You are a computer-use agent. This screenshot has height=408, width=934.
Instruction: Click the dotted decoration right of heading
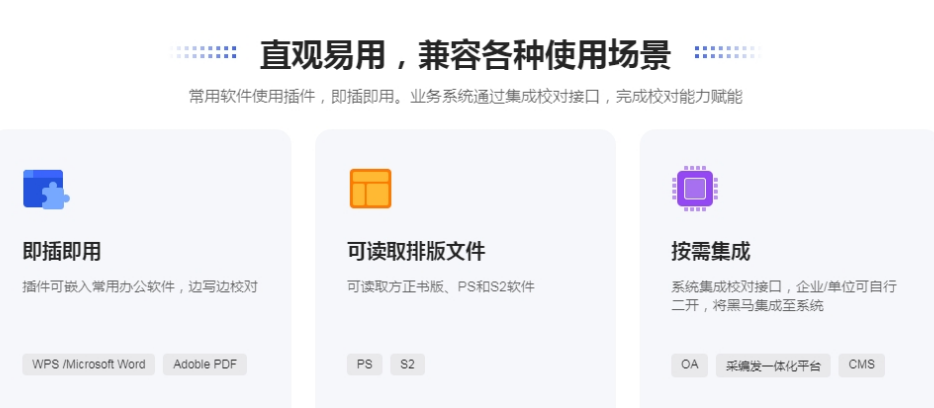coord(727,52)
